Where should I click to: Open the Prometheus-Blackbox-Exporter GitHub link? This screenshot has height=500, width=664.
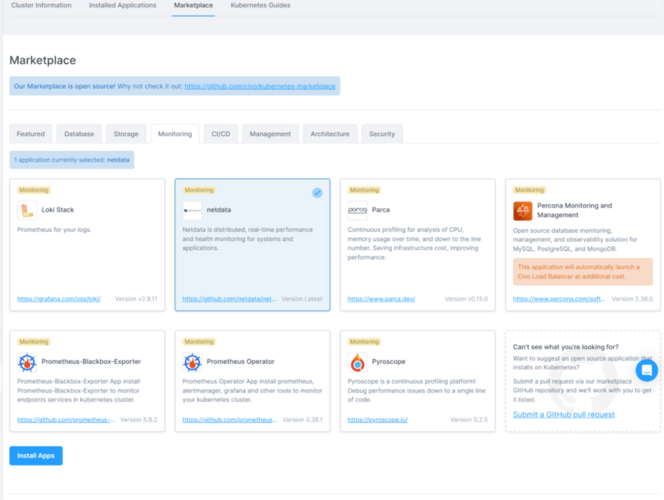[x=66, y=420]
